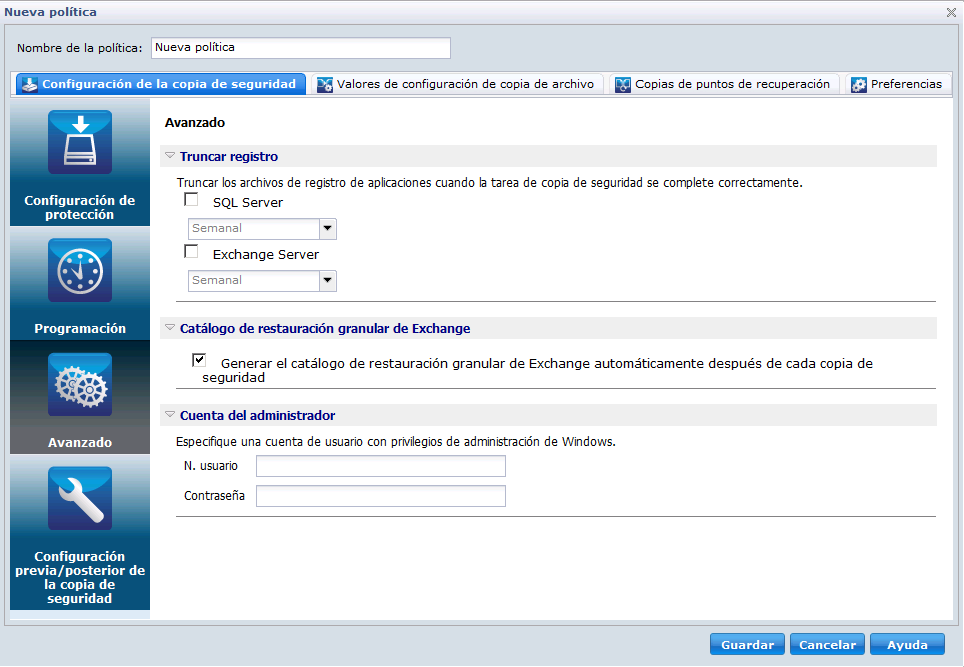Open the Semanal dropdown under SQL Server
The height and width of the screenshot is (667, 964).
327,229
